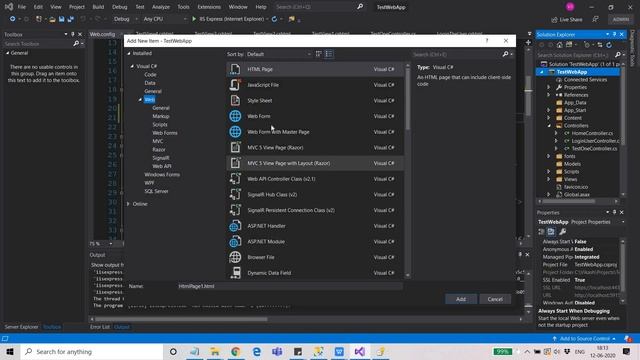Screen dimensions: 640x360
Task: Switch to Server Explorer tab
Action: click(x=22, y=327)
